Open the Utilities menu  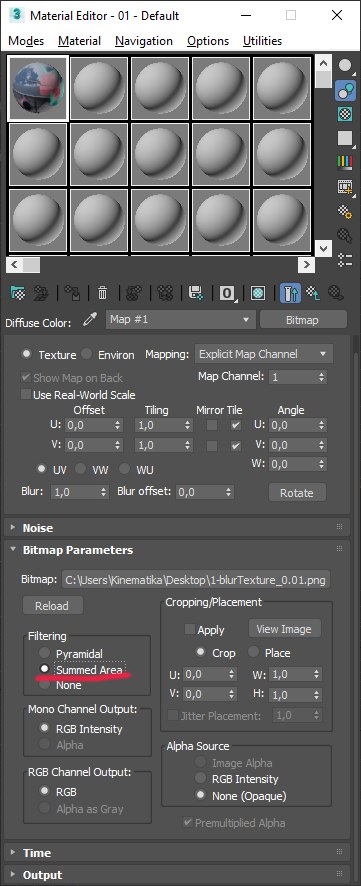(262, 41)
